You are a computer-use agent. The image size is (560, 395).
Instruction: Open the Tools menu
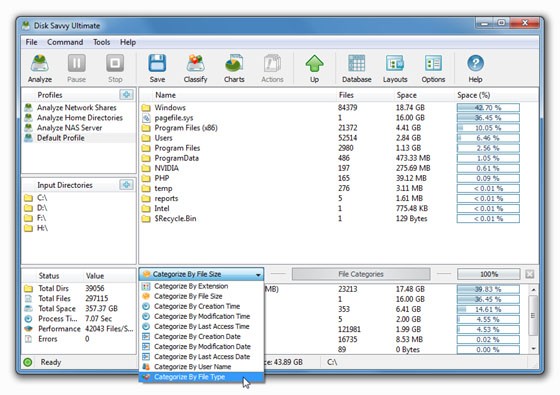(x=101, y=42)
